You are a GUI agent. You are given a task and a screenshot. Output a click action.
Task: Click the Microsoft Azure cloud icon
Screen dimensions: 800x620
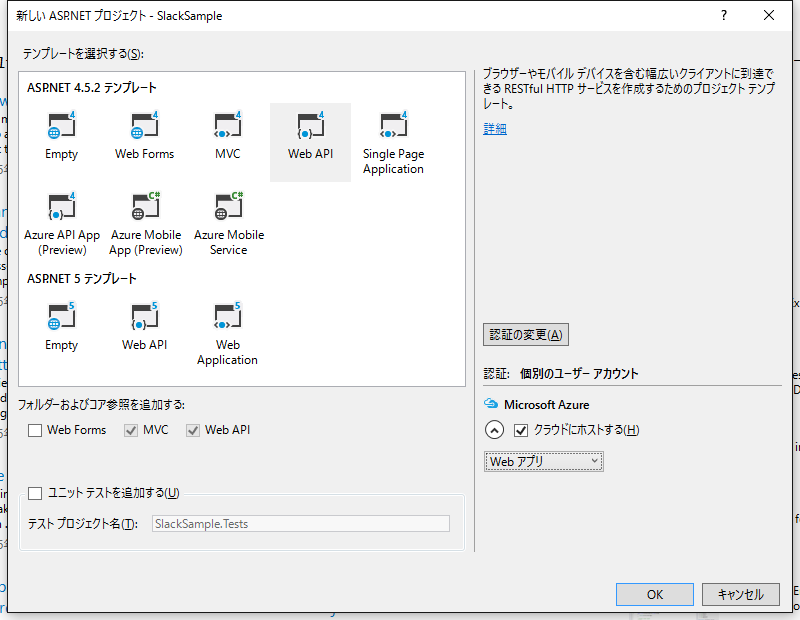tap(491, 404)
